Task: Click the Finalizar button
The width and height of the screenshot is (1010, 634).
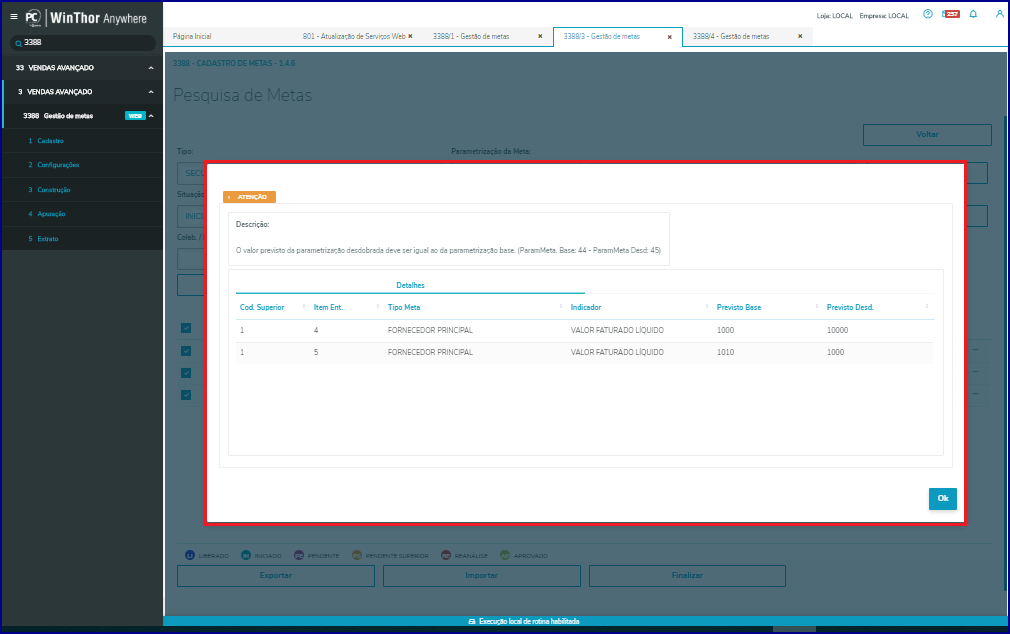Action: pos(687,576)
